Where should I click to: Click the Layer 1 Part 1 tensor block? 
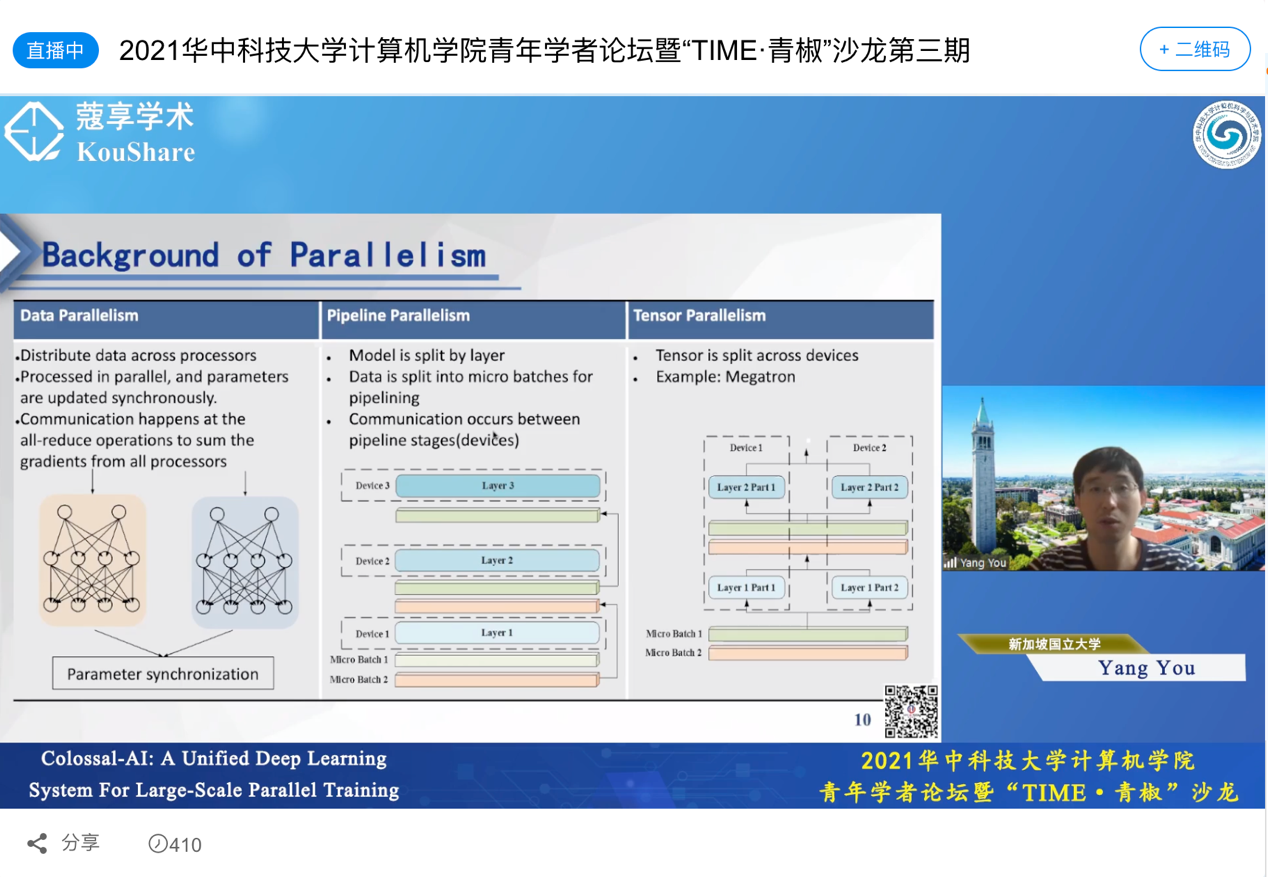746,587
